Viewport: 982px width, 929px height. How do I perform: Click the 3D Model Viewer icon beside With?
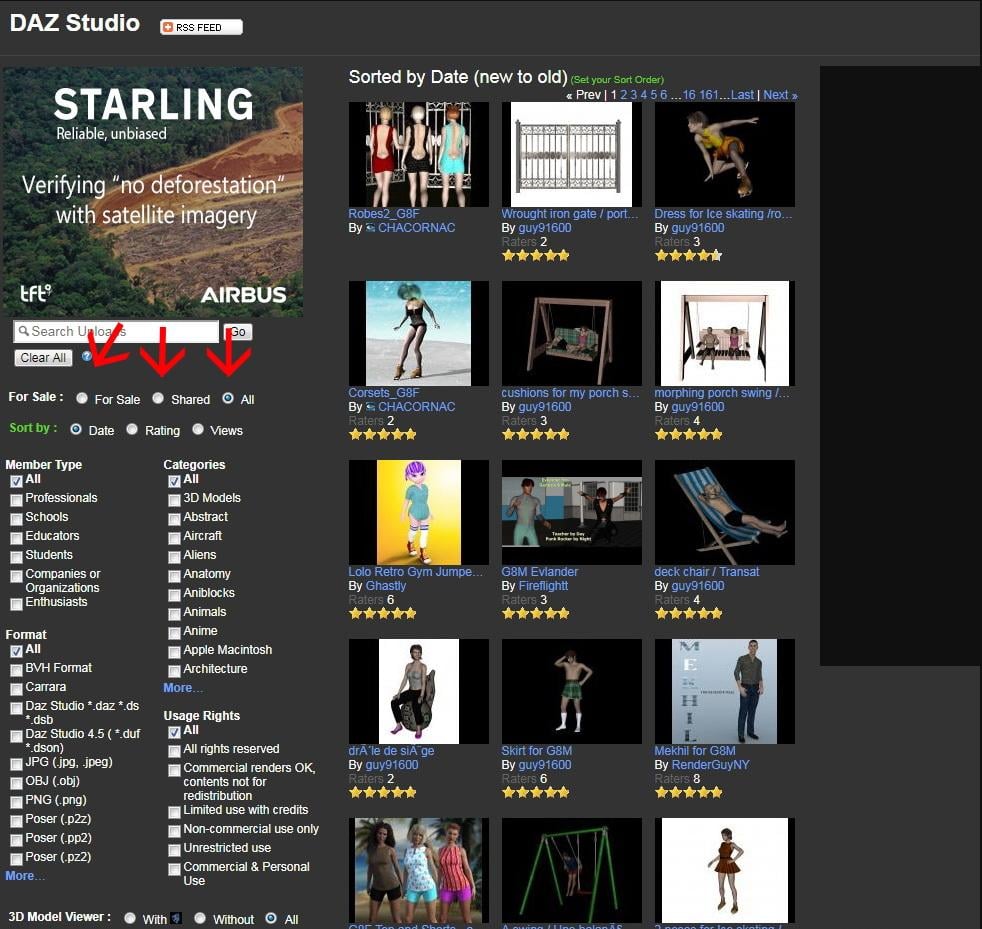pos(177,918)
